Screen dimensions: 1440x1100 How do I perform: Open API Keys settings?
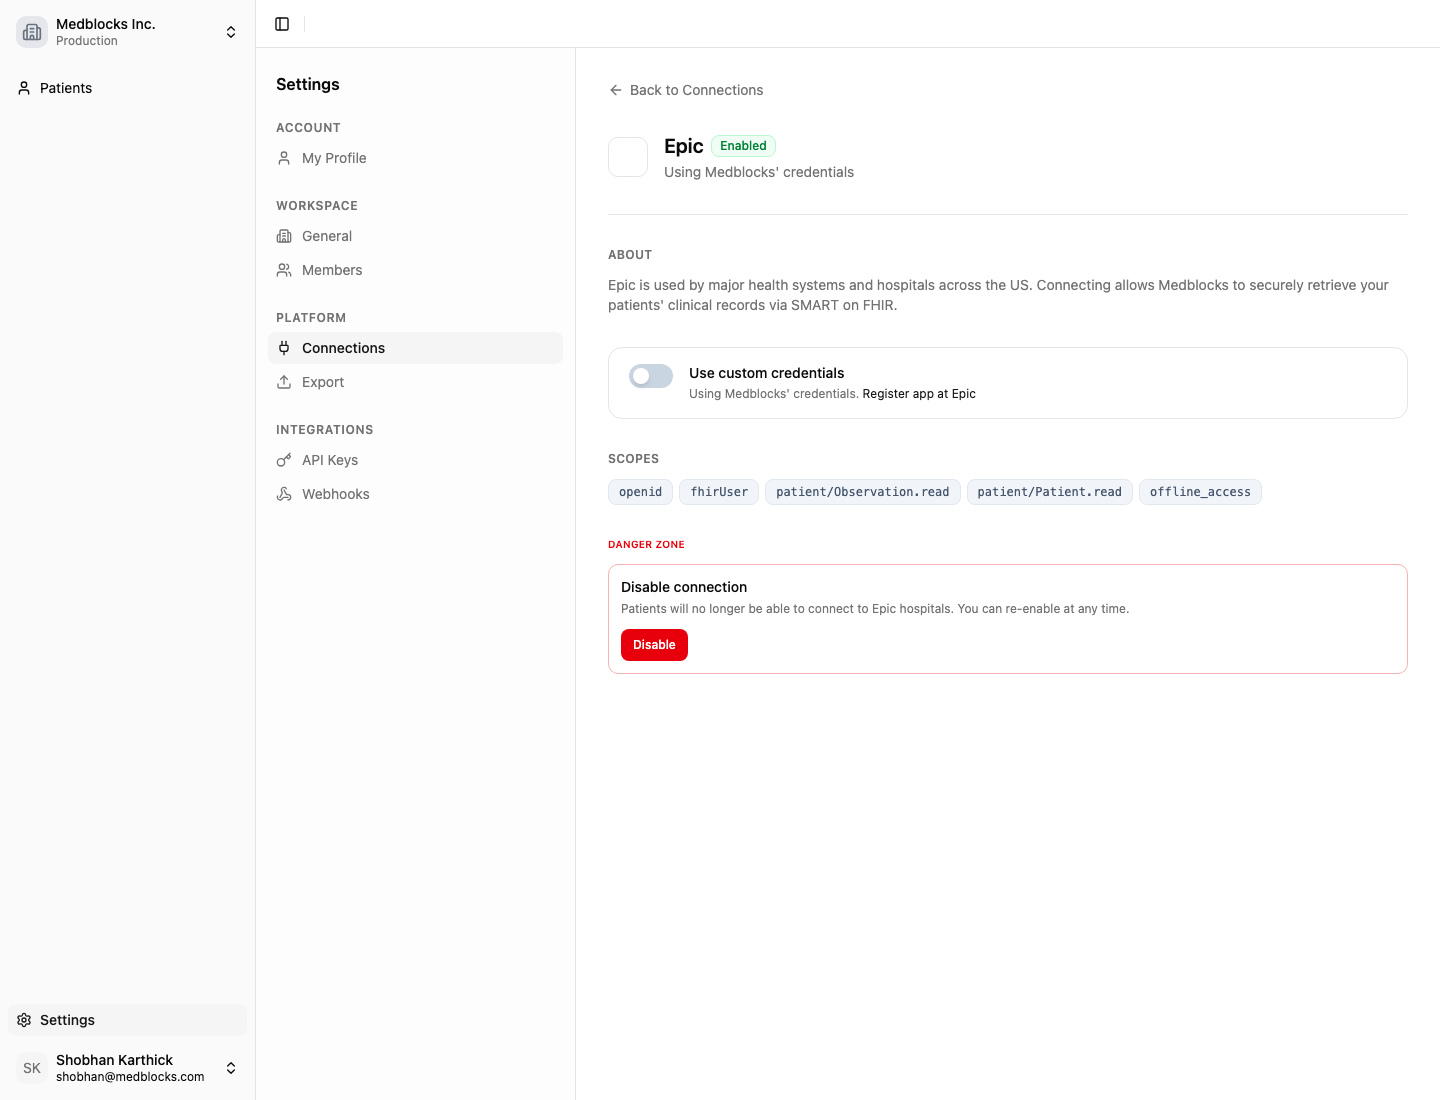[415, 460]
